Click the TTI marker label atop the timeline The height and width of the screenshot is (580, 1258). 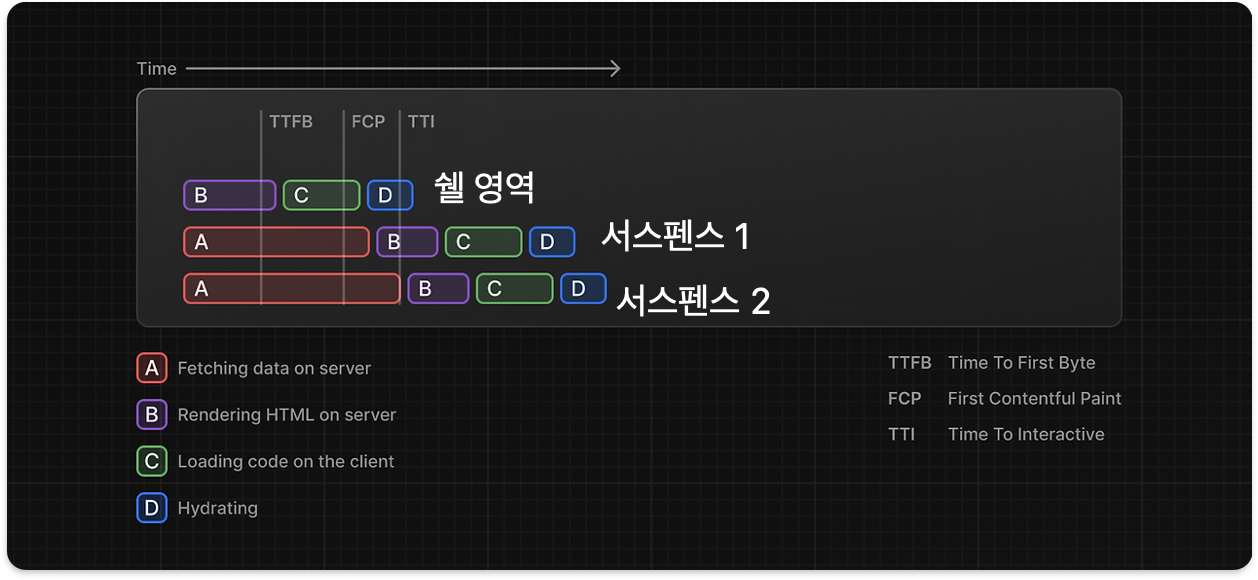[421, 122]
